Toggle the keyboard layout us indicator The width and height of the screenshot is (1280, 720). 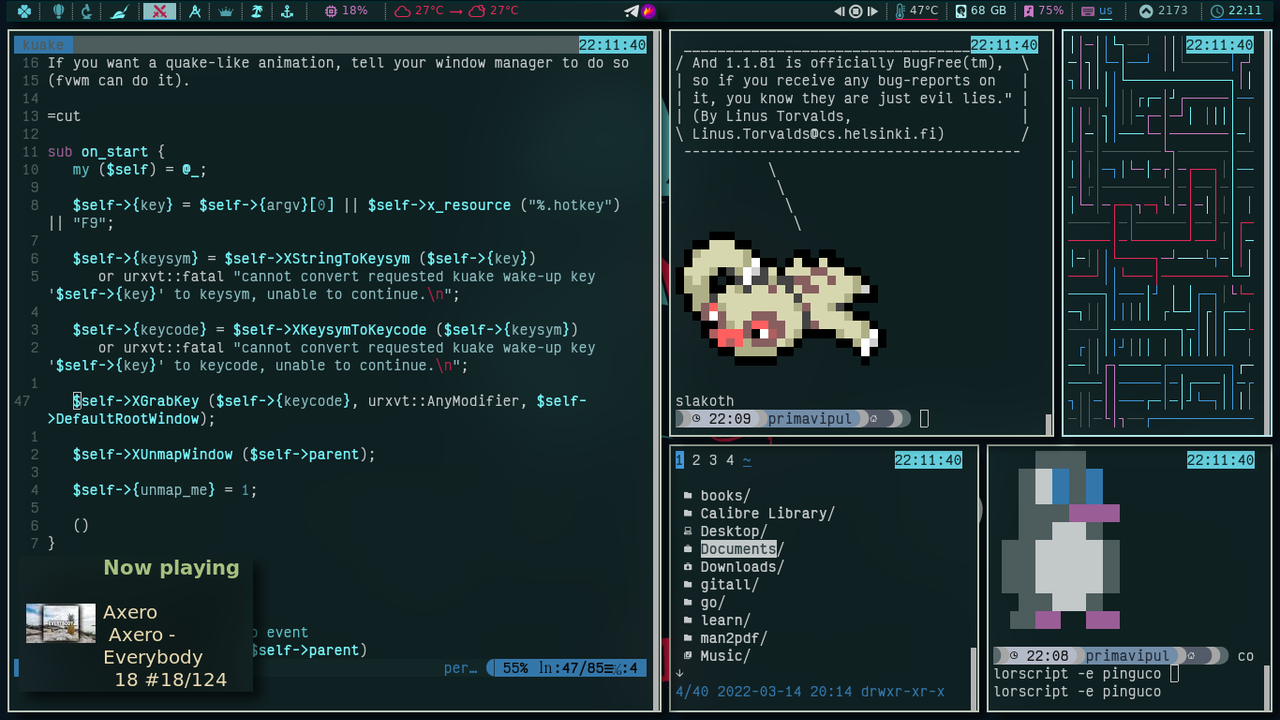1097,11
